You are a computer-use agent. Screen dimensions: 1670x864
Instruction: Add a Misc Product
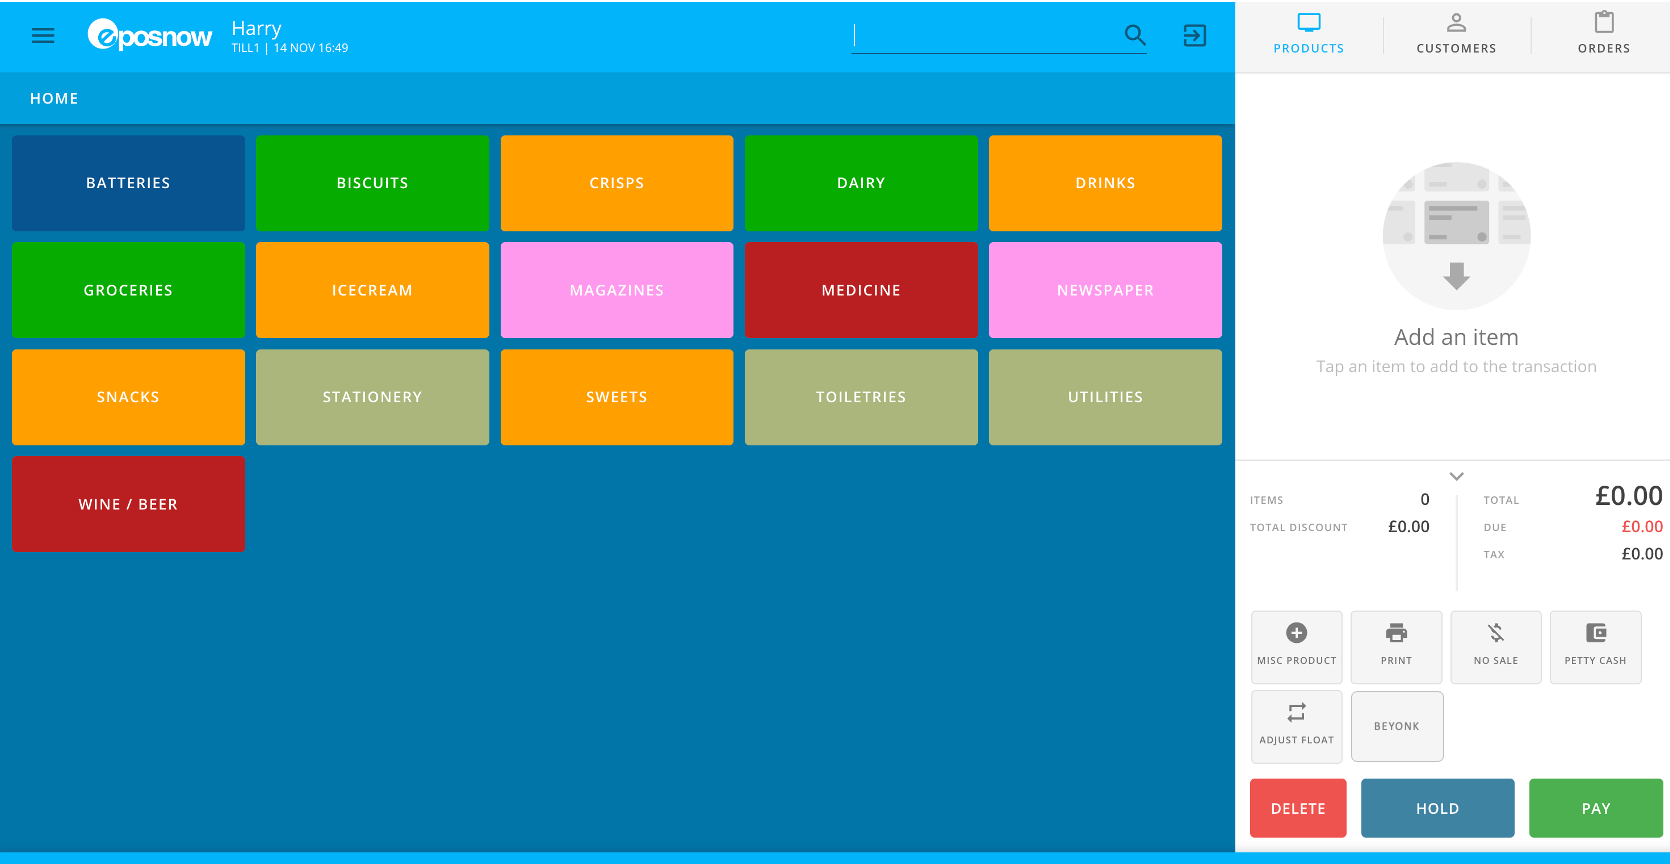1296,646
